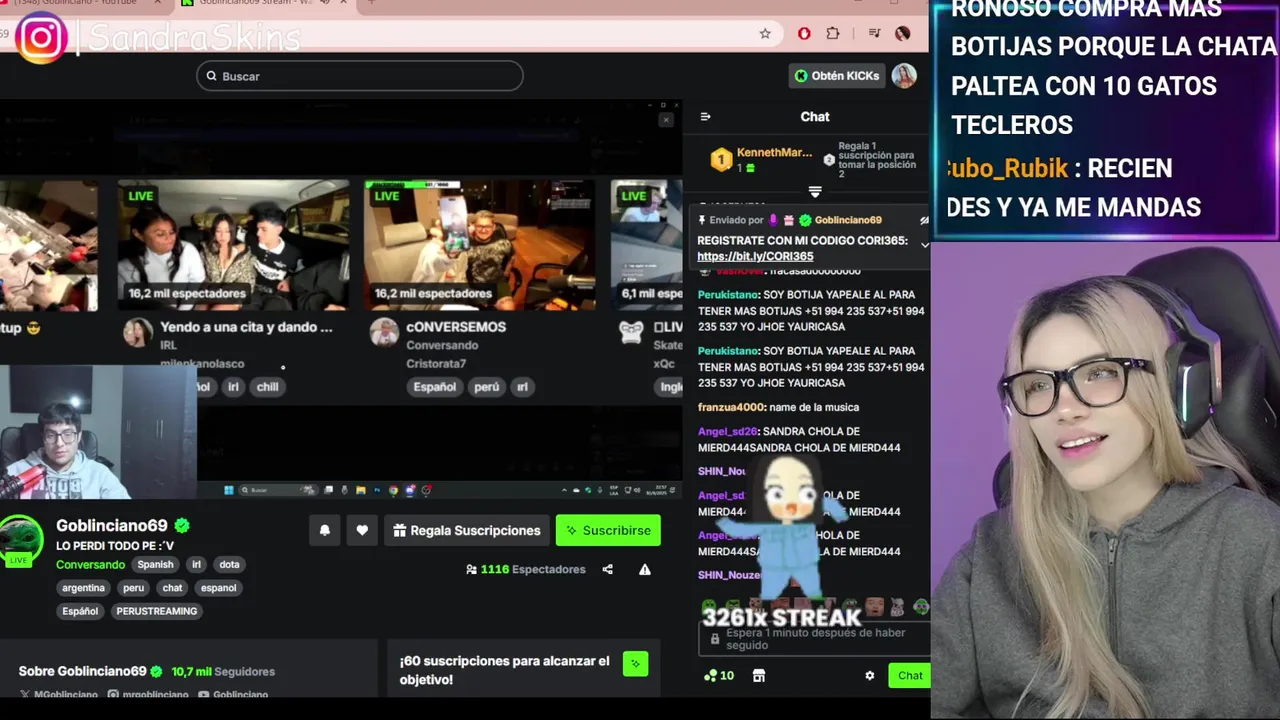Open the browser media control icon

874,34
